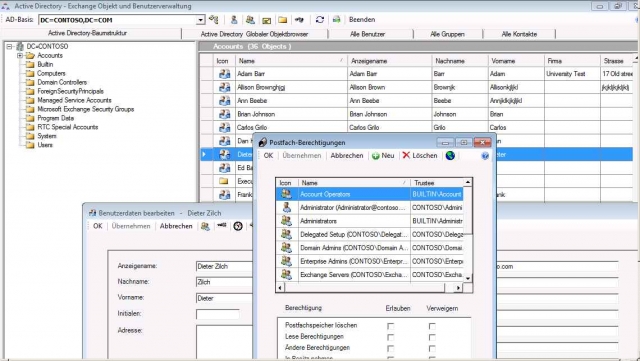The width and height of the screenshot is (640, 361).
Task: Switch to Active Directory Globaler Objektbrowser tab
Action: click(x=254, y=34)
